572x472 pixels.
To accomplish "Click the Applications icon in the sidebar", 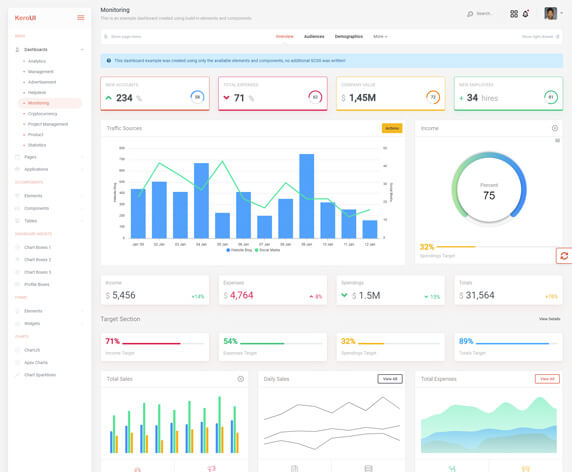I will click(17, 169).
